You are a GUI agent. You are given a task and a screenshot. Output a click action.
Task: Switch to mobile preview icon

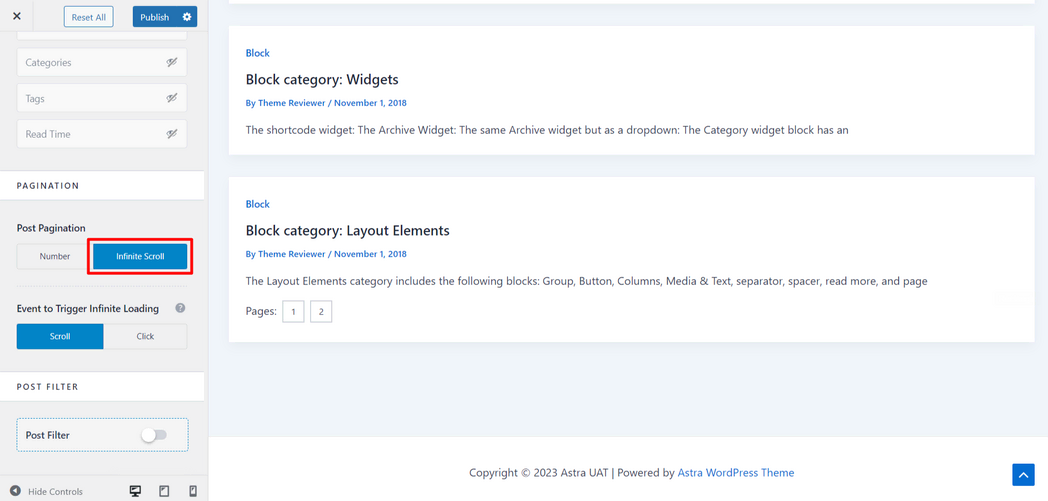[193, 491]
